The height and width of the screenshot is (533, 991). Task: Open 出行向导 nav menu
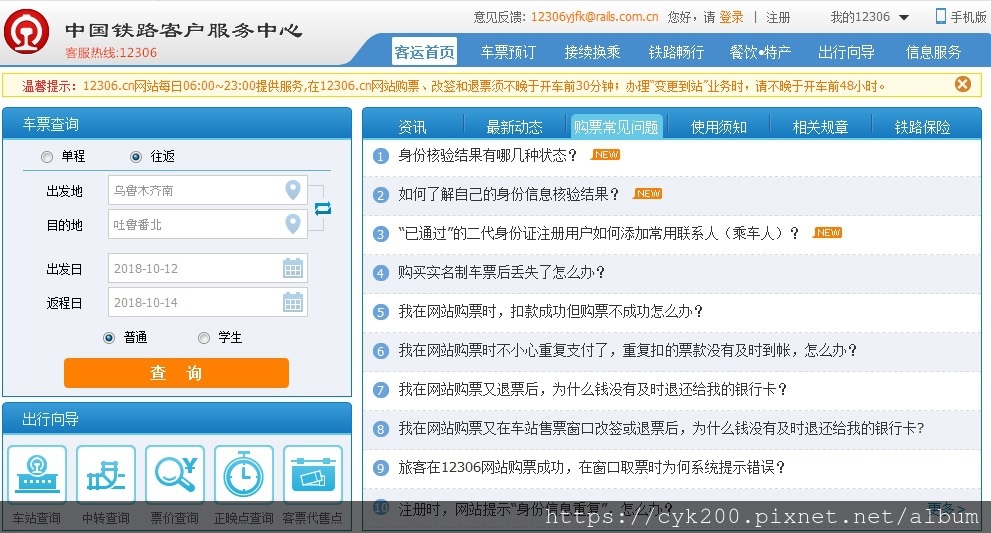coord(846,52)
